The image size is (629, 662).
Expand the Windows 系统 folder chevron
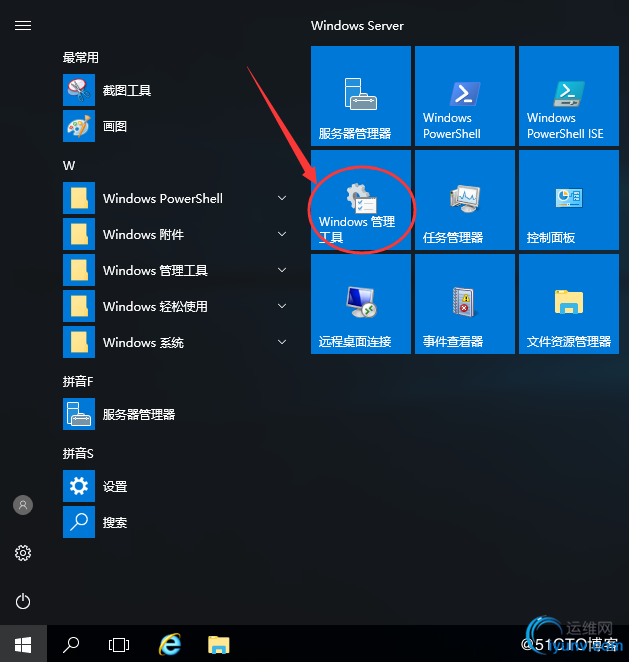(x=282, y=342)
